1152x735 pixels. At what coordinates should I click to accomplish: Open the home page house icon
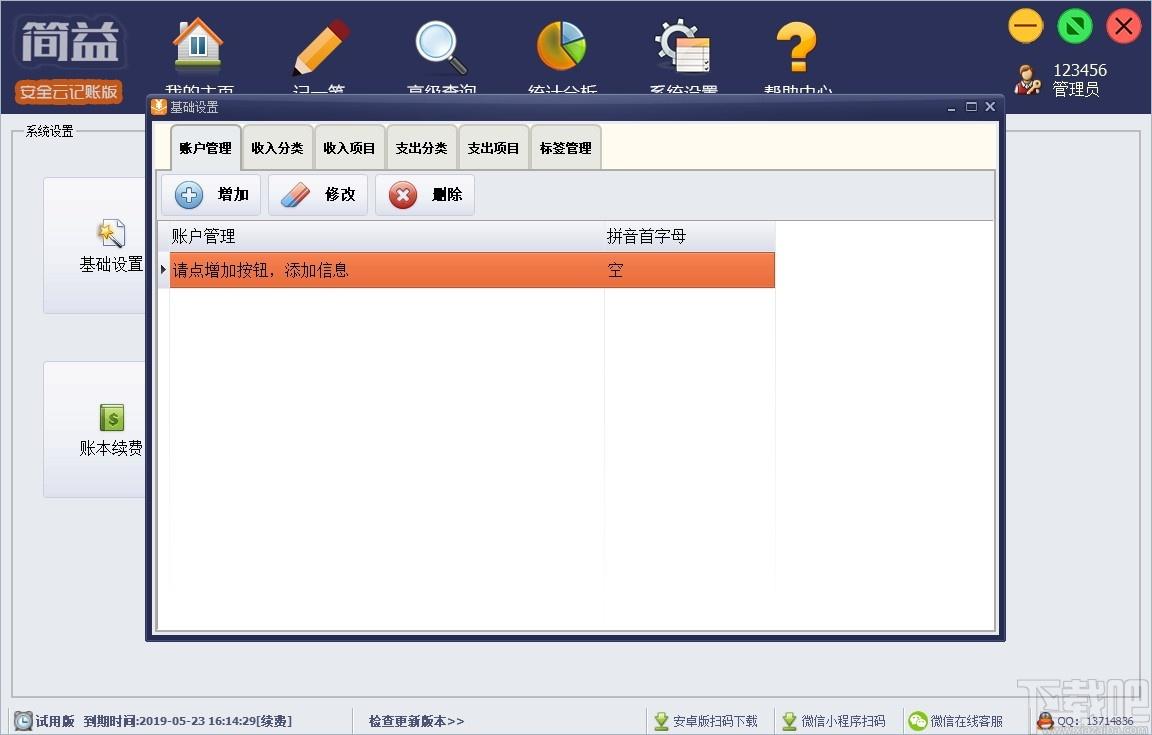(x=198, y=44)
